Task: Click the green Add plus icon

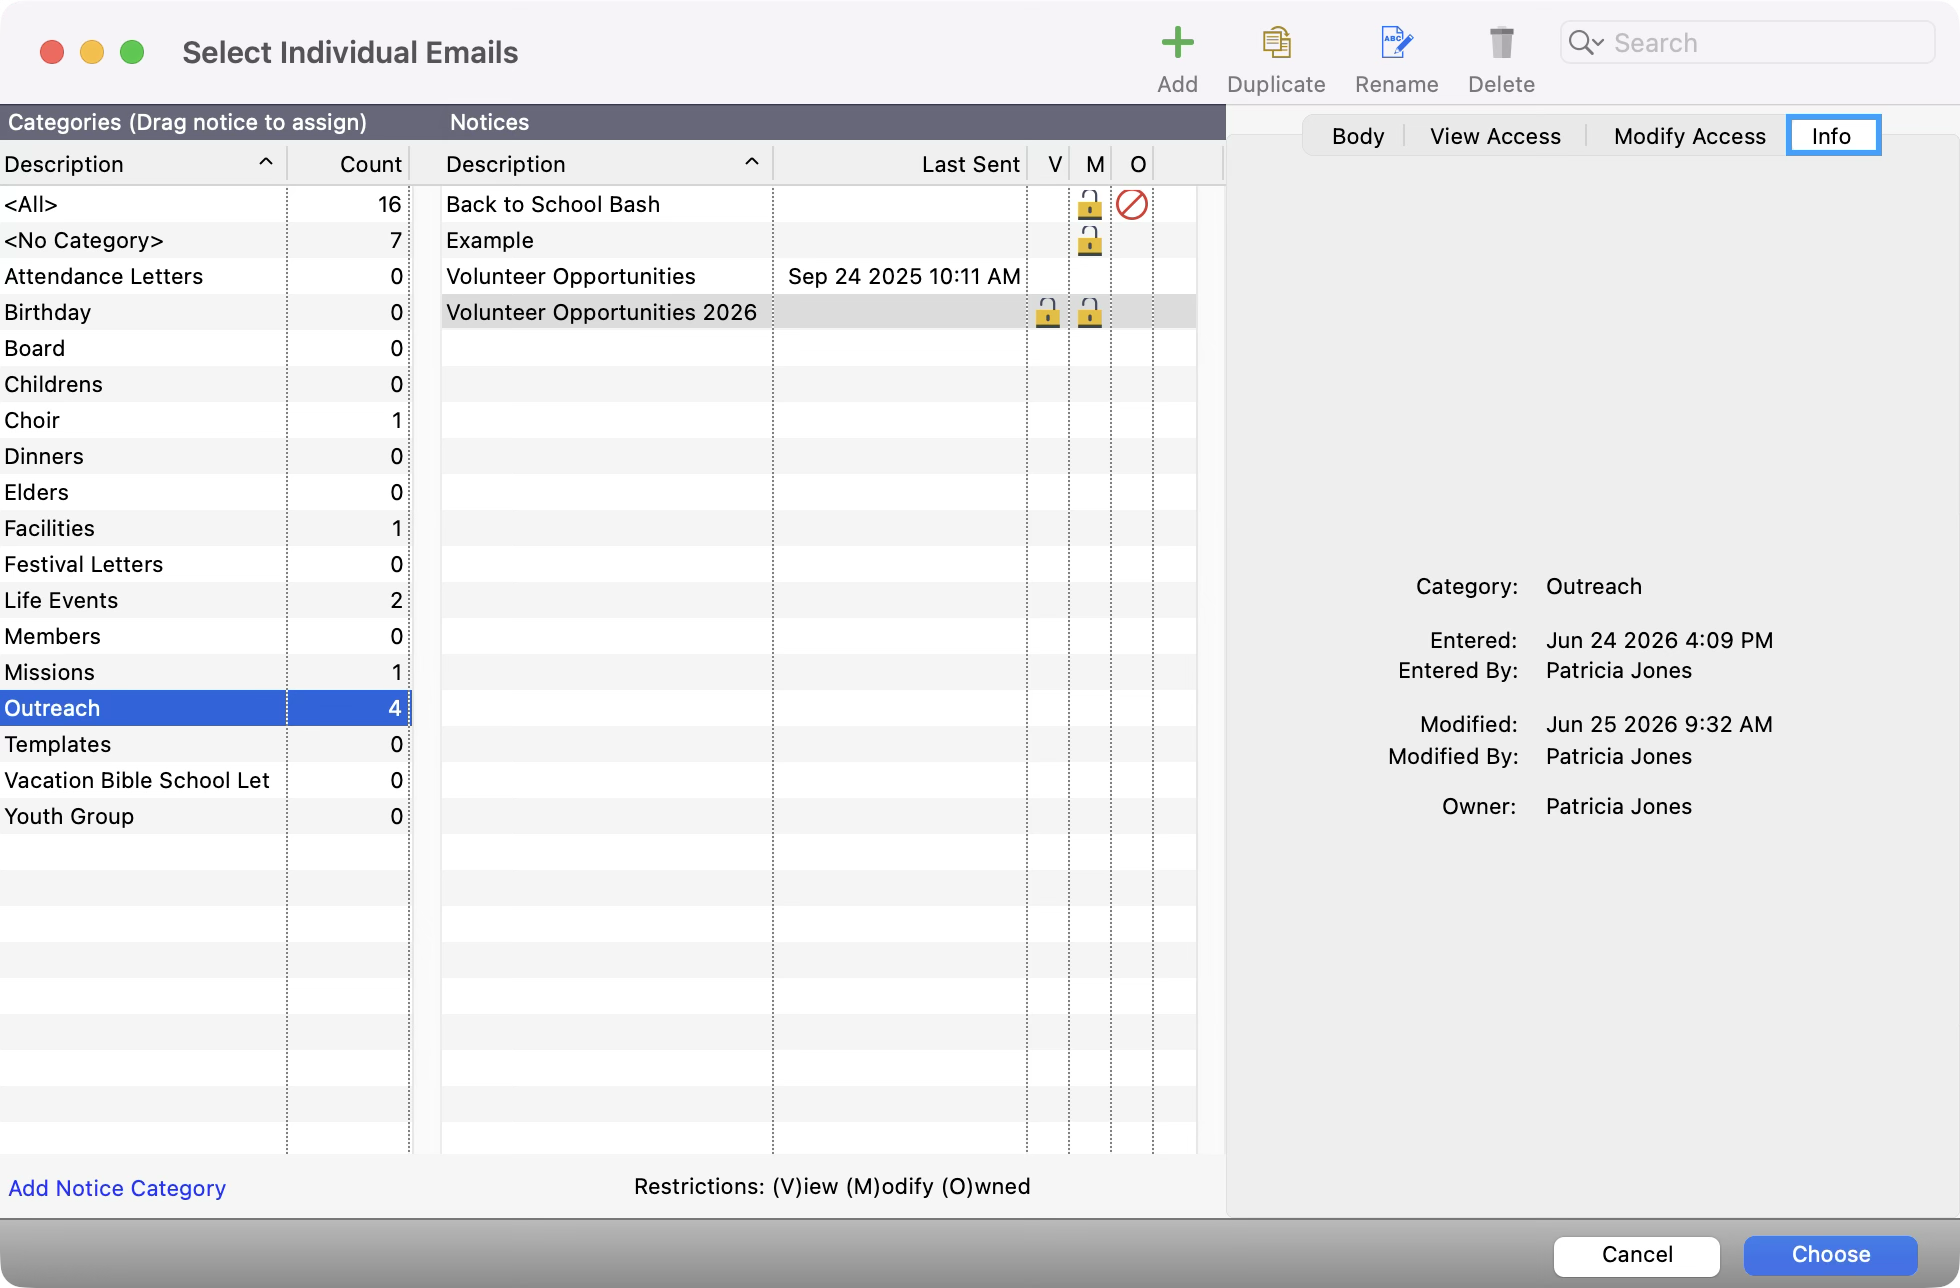Action: tap(1177, 43)
